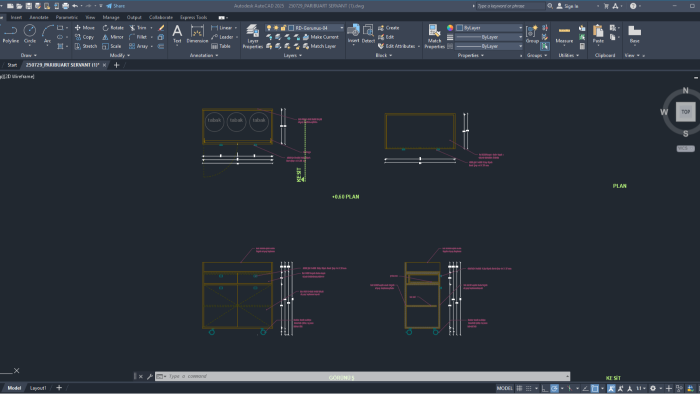Toggle MODEL space button in status bar
The width and height of the screenshot is (700, 394).
504,388
